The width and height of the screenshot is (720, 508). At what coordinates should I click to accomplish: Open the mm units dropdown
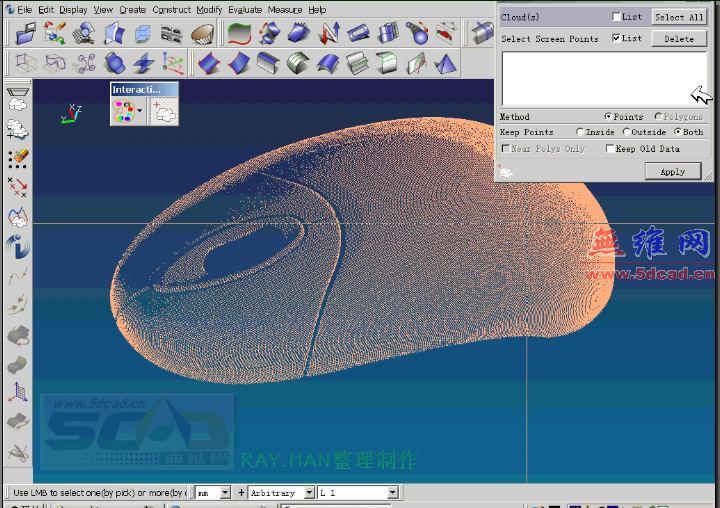tap(225, 493)
